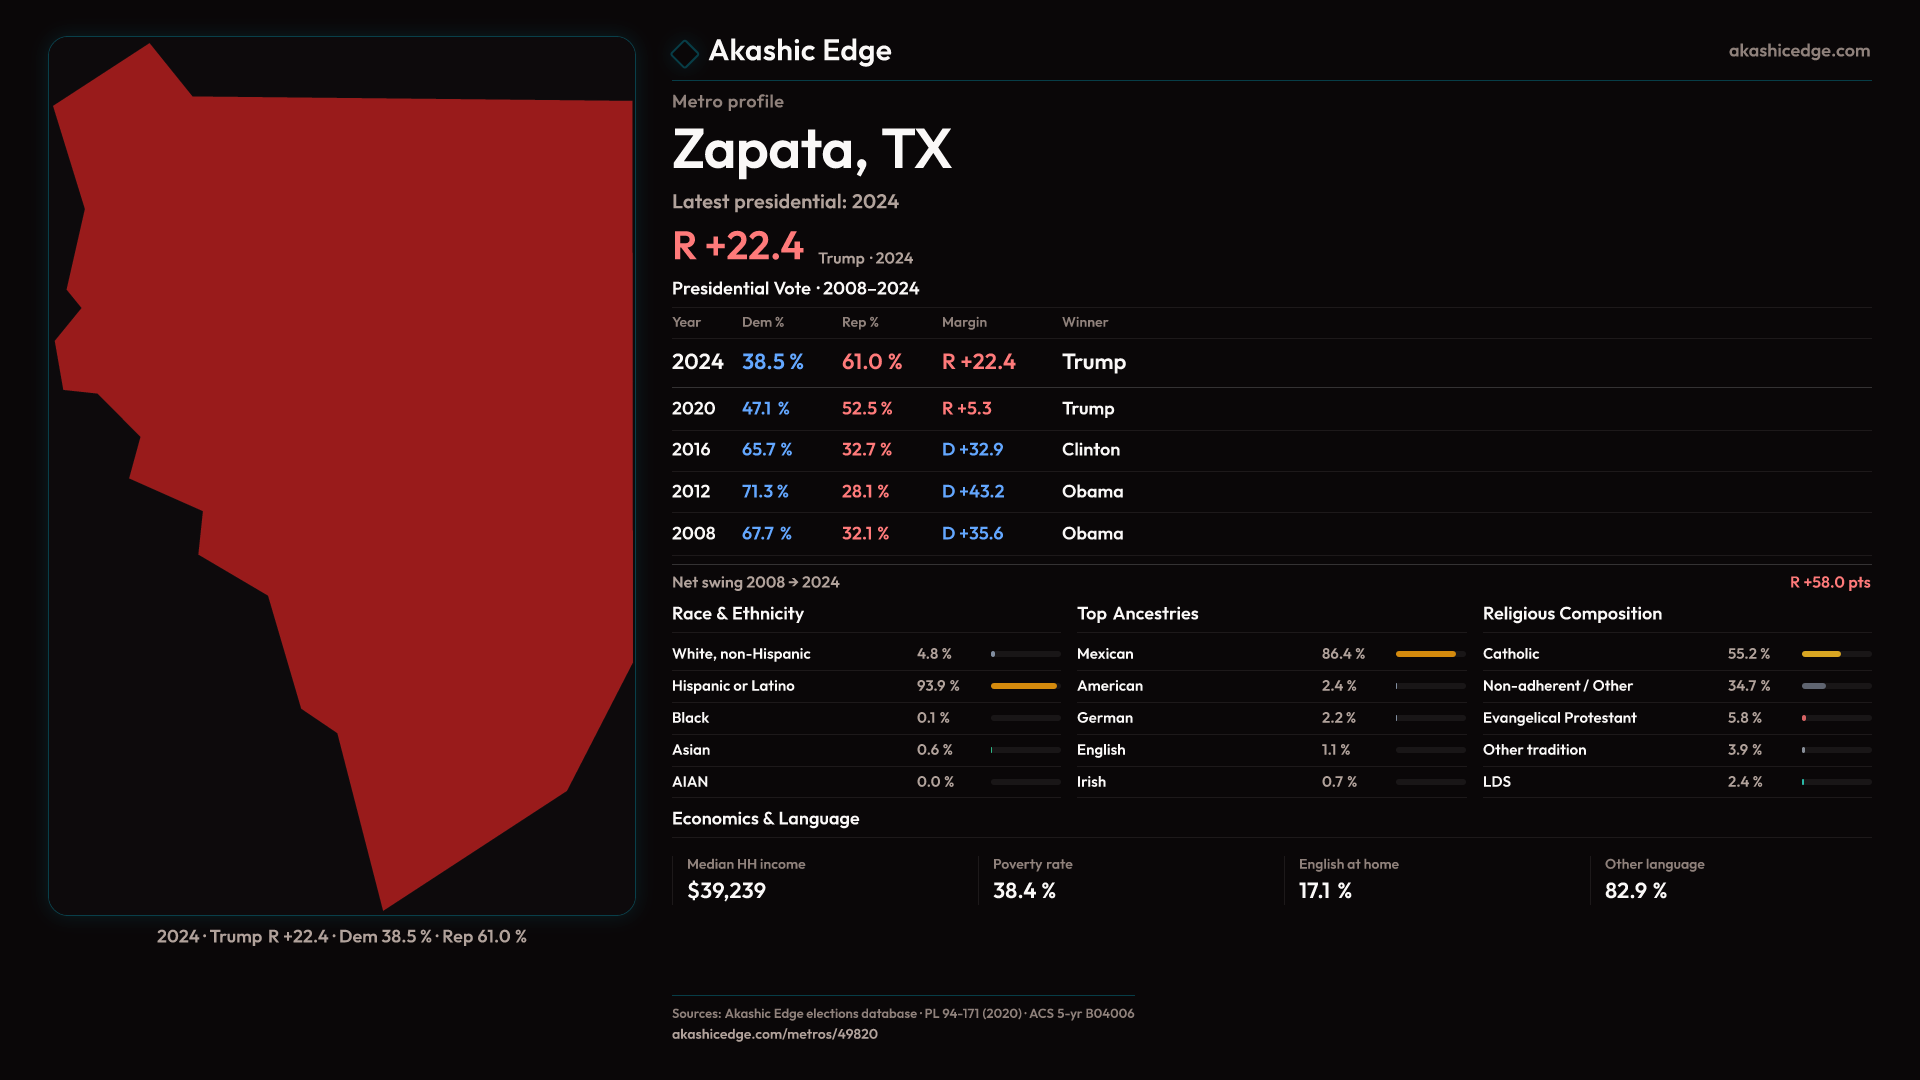Open the akashicedge.com link in header
Screen dimensions: 1920x1080
click(x=1798, y=51)
